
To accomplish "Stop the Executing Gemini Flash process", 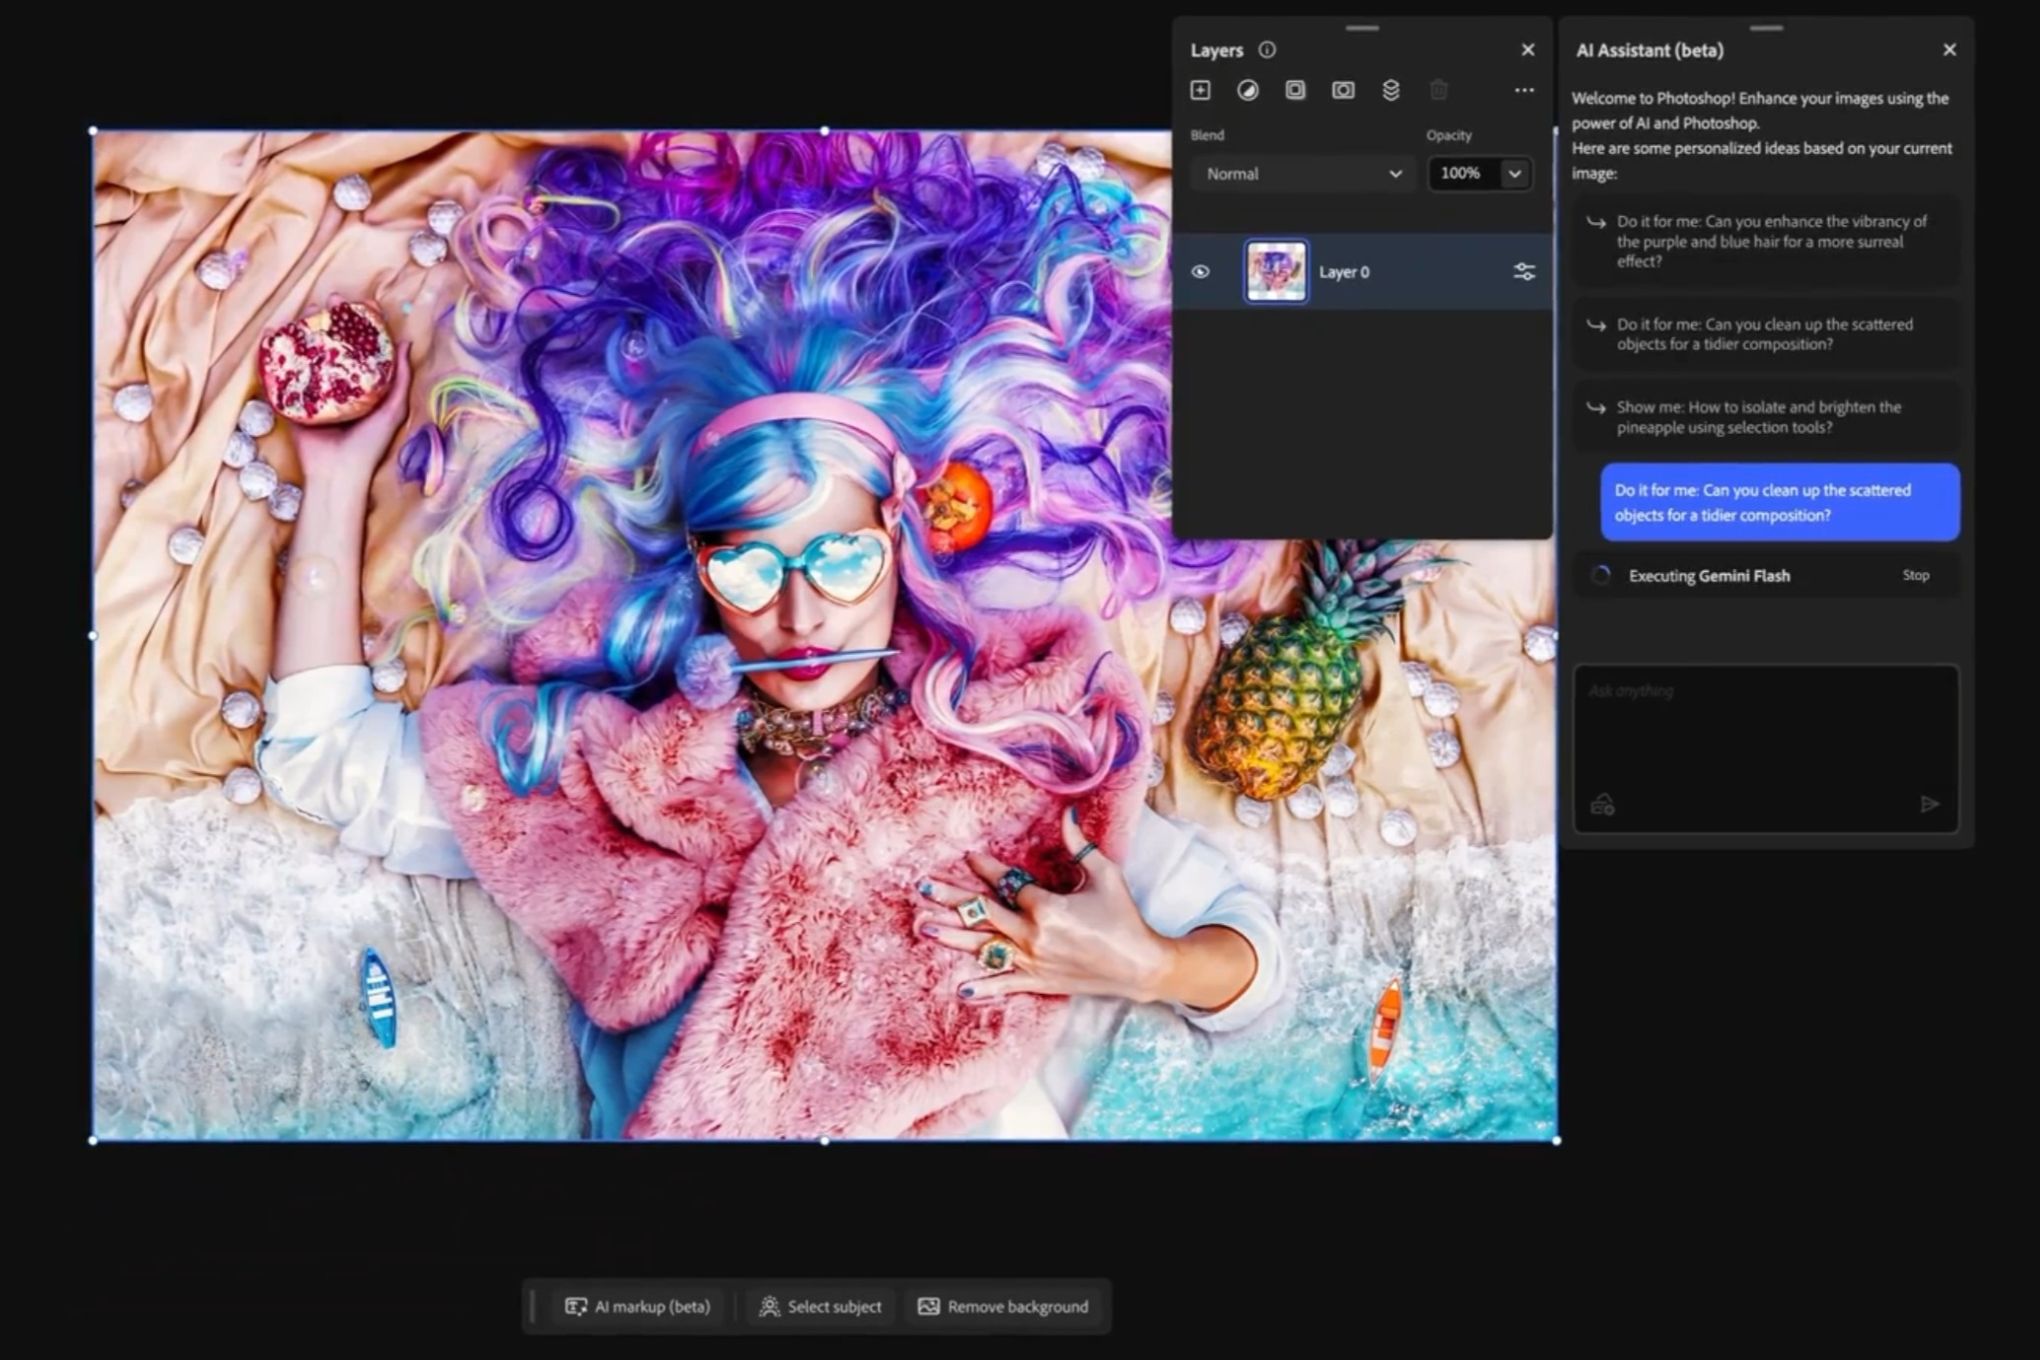I will (x=1915, y=575).
